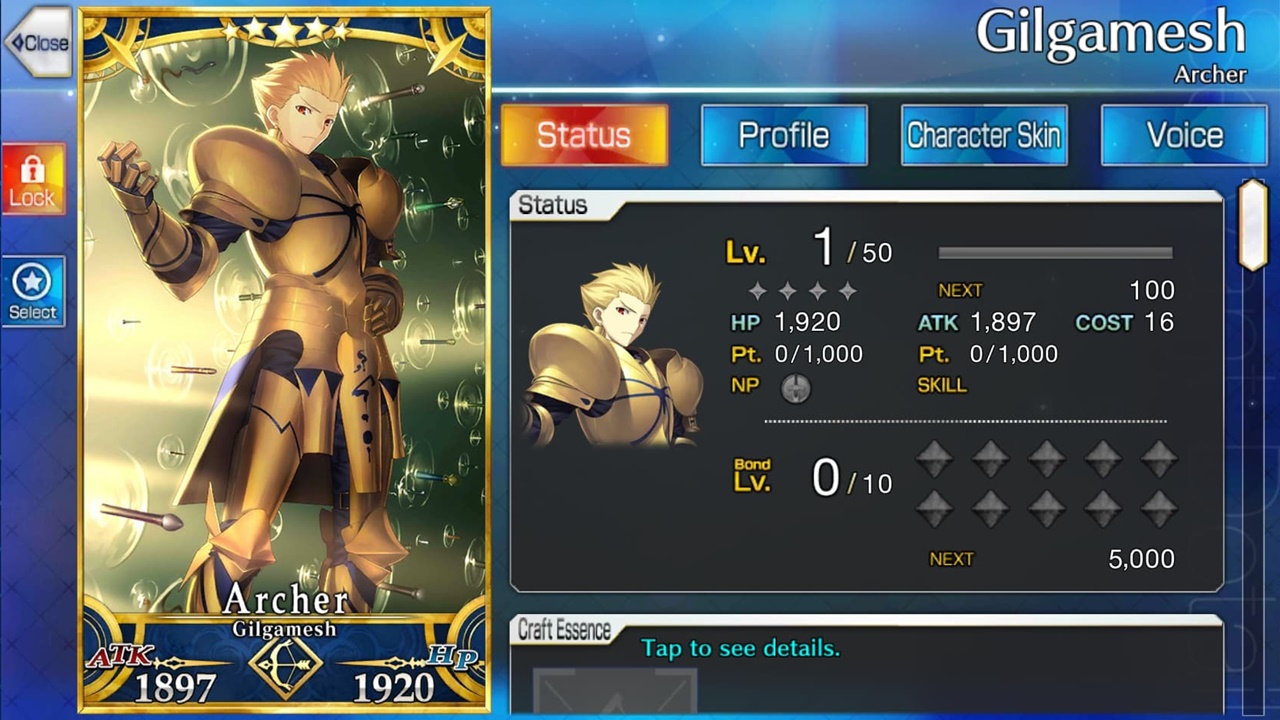
Task: Tap the full Gilgamesh card artwork
Action: (x=285, y=360)
